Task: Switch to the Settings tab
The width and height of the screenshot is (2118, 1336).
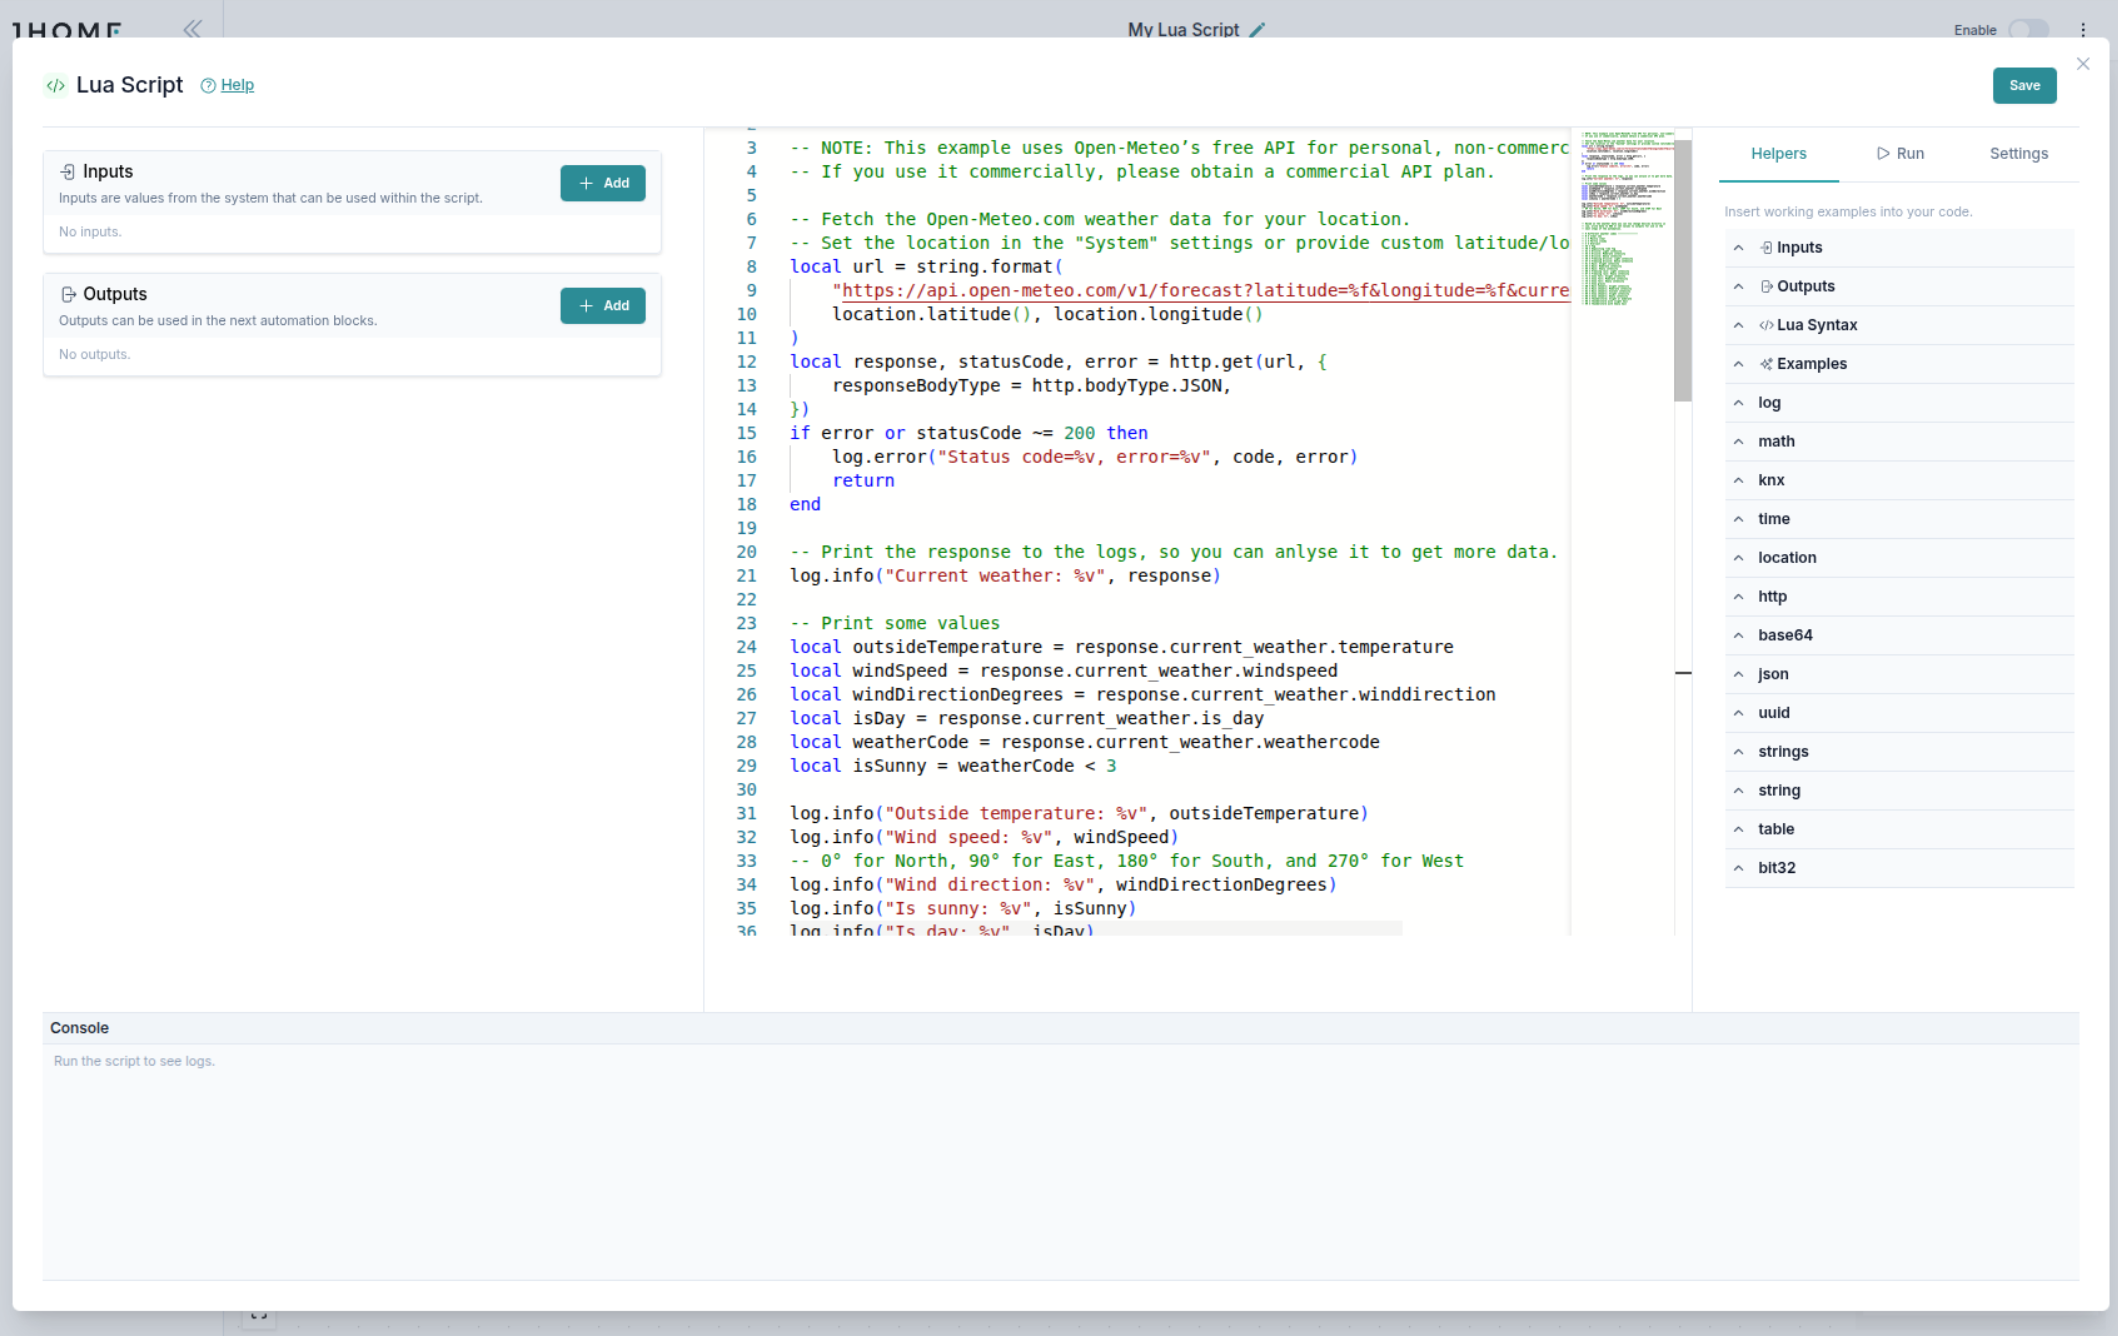Action: [x=2019, y=153]
